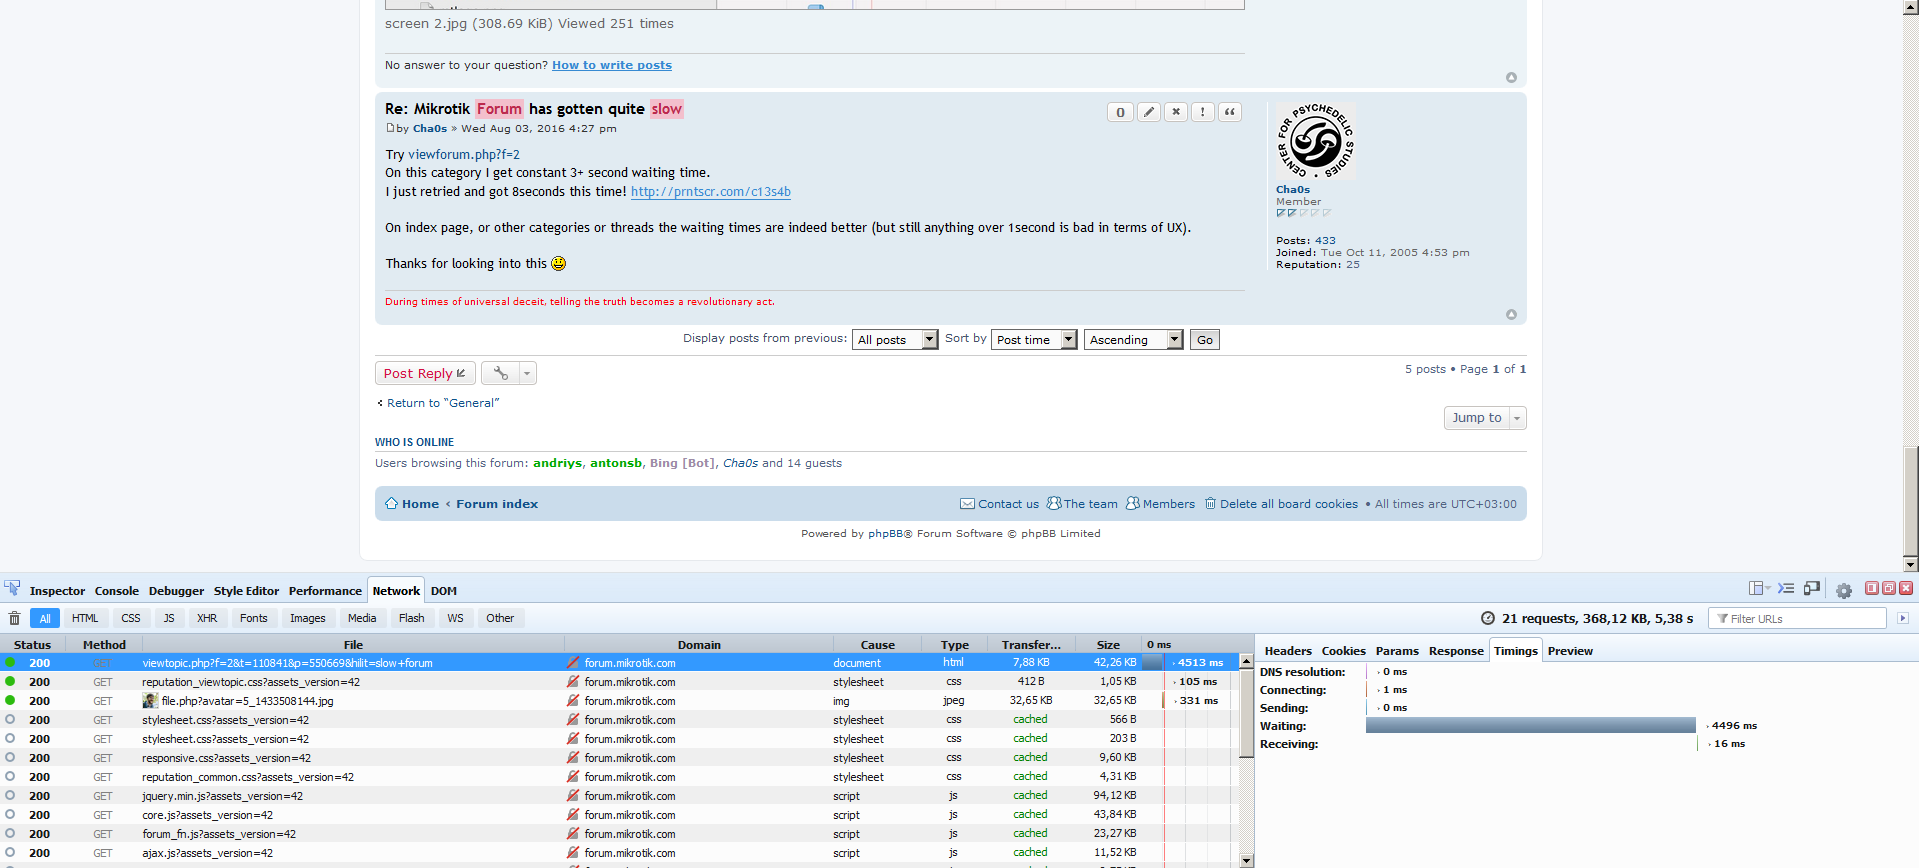Screen dimensions: 1919x868
Task: Toggle the CSS network filter
Action: [x=131, y=618]
